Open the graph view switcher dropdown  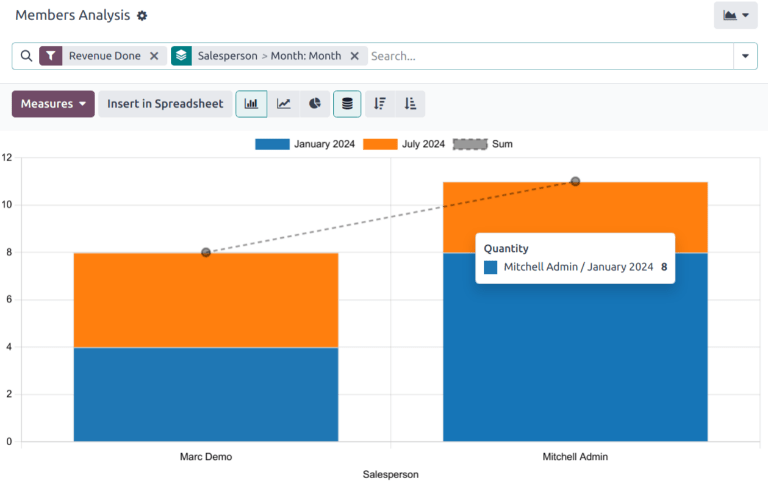tap(735, 16)
